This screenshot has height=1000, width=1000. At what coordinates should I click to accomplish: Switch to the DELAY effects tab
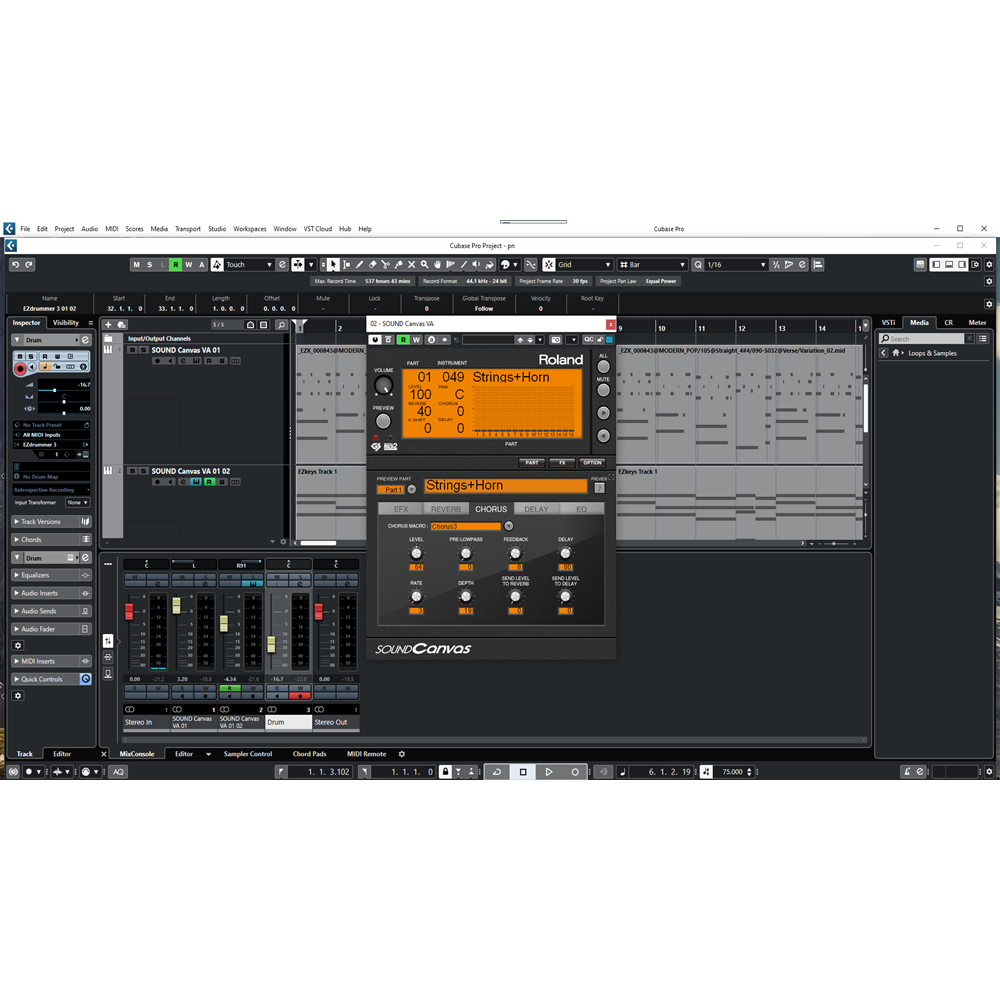tap(536, 509)
